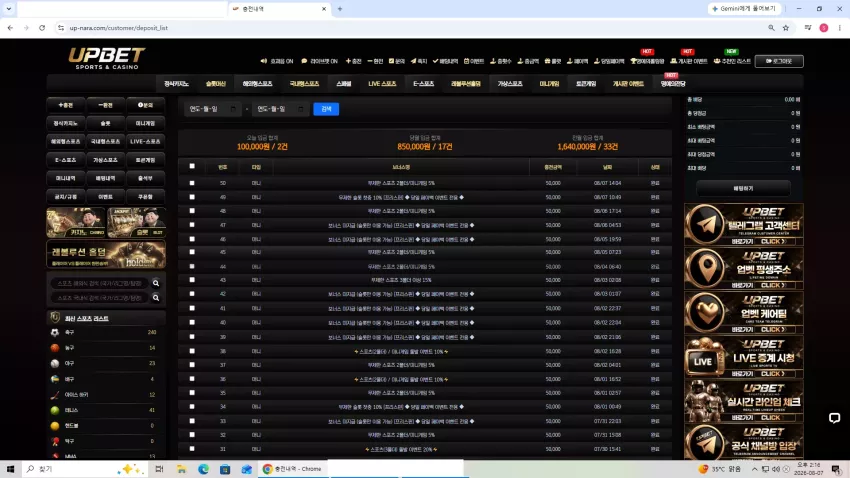Check the box for row 38

click(192, 351)
